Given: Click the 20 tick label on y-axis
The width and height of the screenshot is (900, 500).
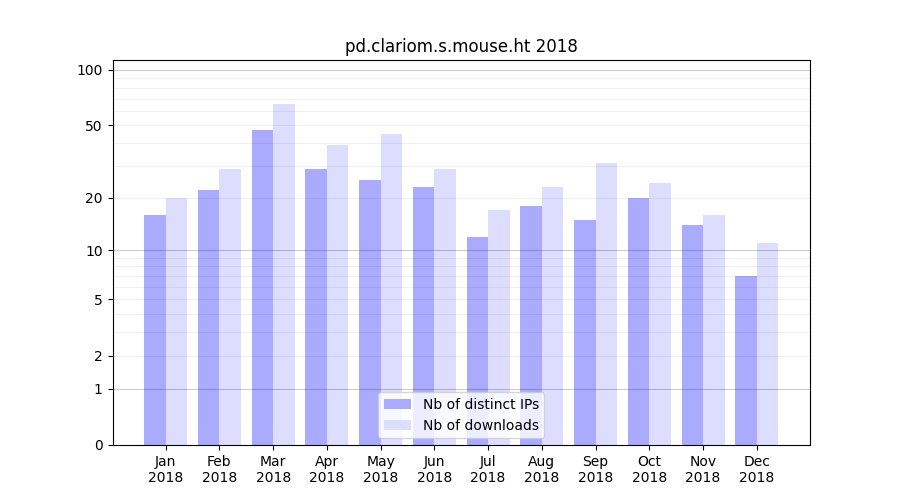Looking at the screenshot, I should pyautogui.click(x=93, y=198).
